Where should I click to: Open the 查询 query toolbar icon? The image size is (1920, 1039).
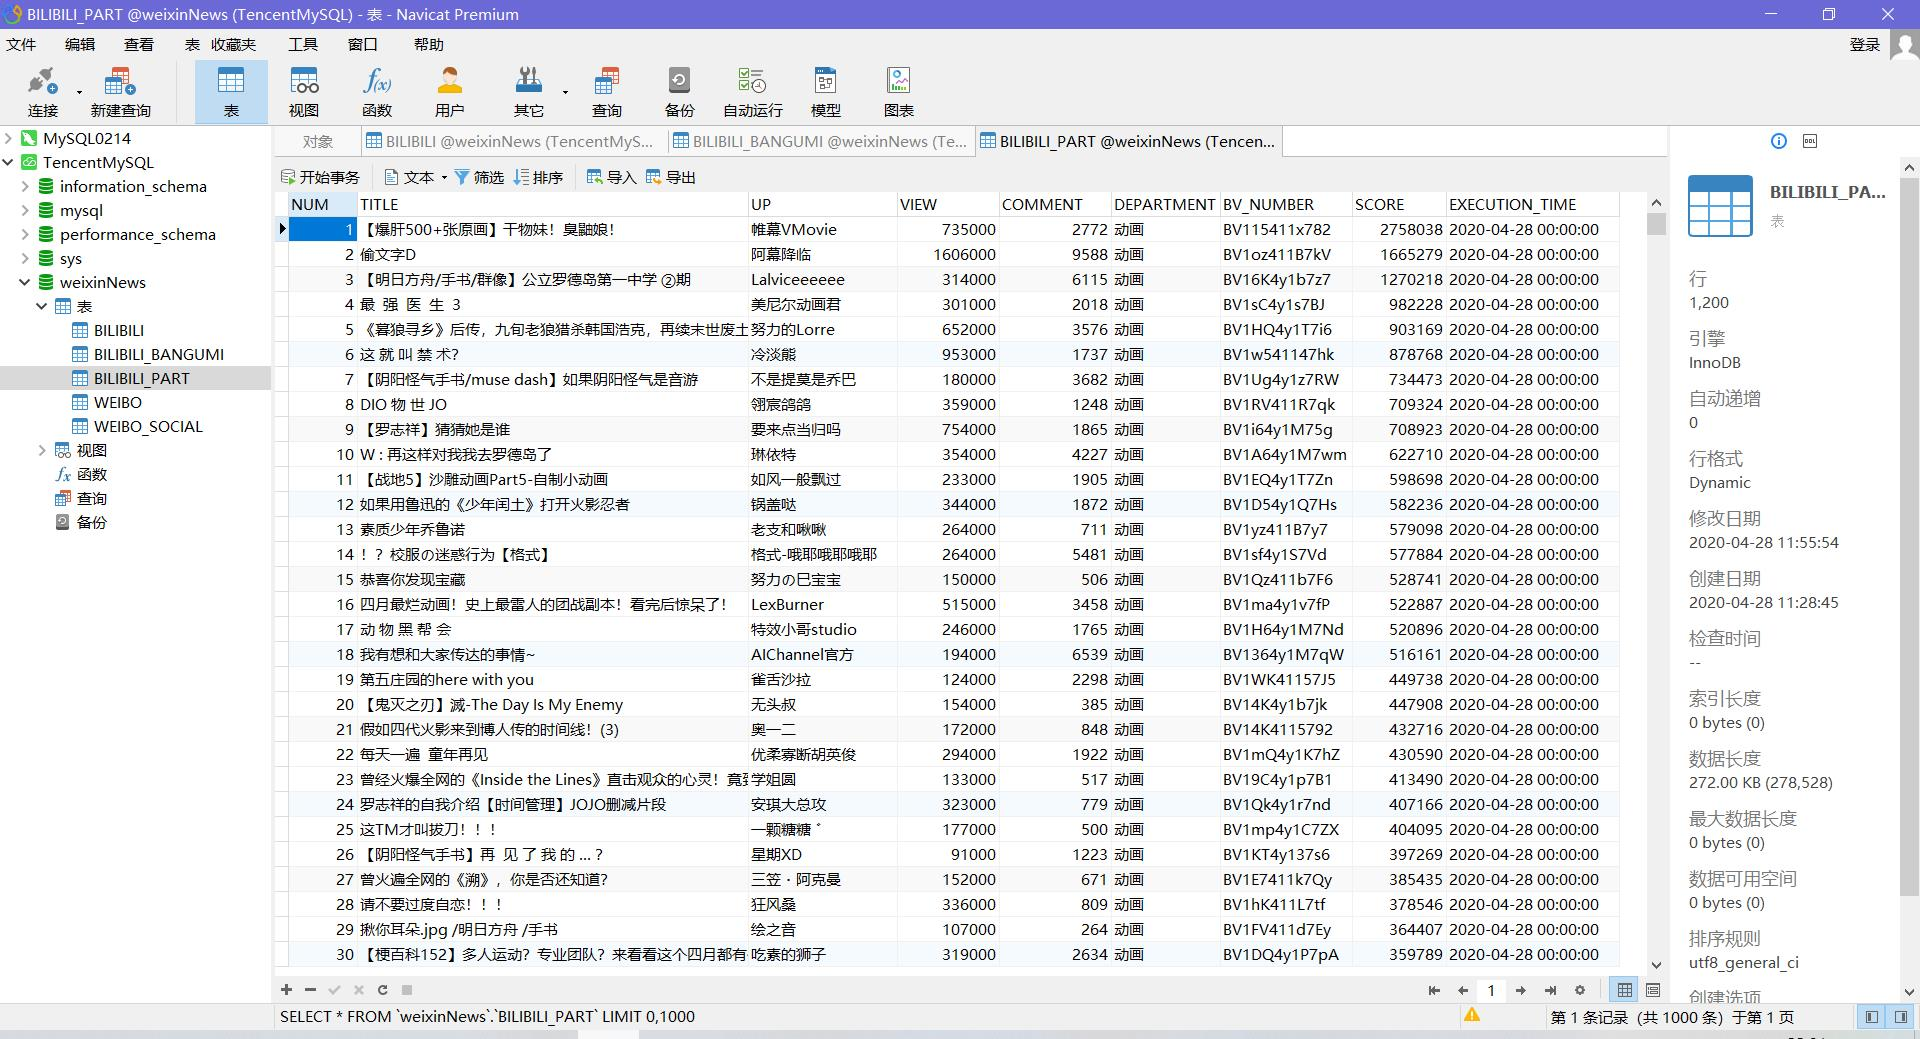point(606,92)
